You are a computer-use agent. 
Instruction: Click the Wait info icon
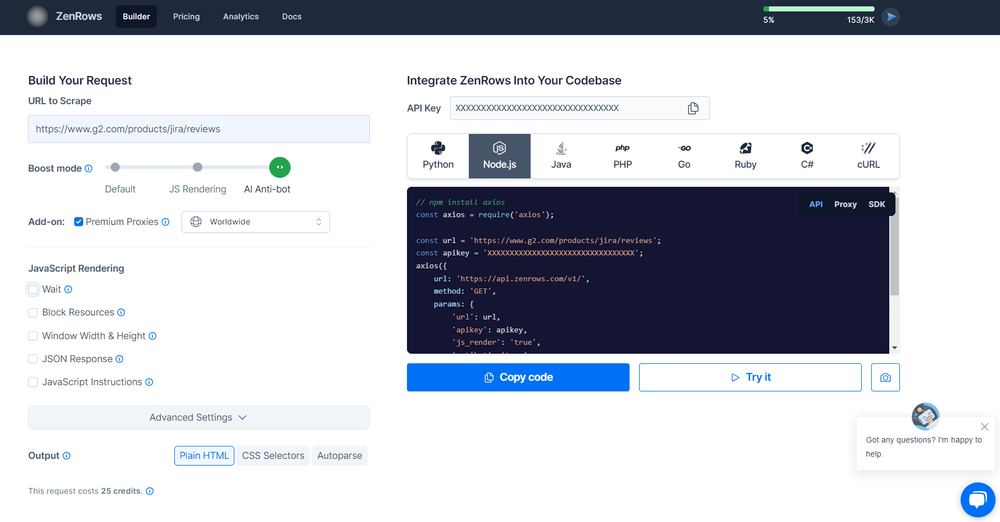(x=68, y=290)
